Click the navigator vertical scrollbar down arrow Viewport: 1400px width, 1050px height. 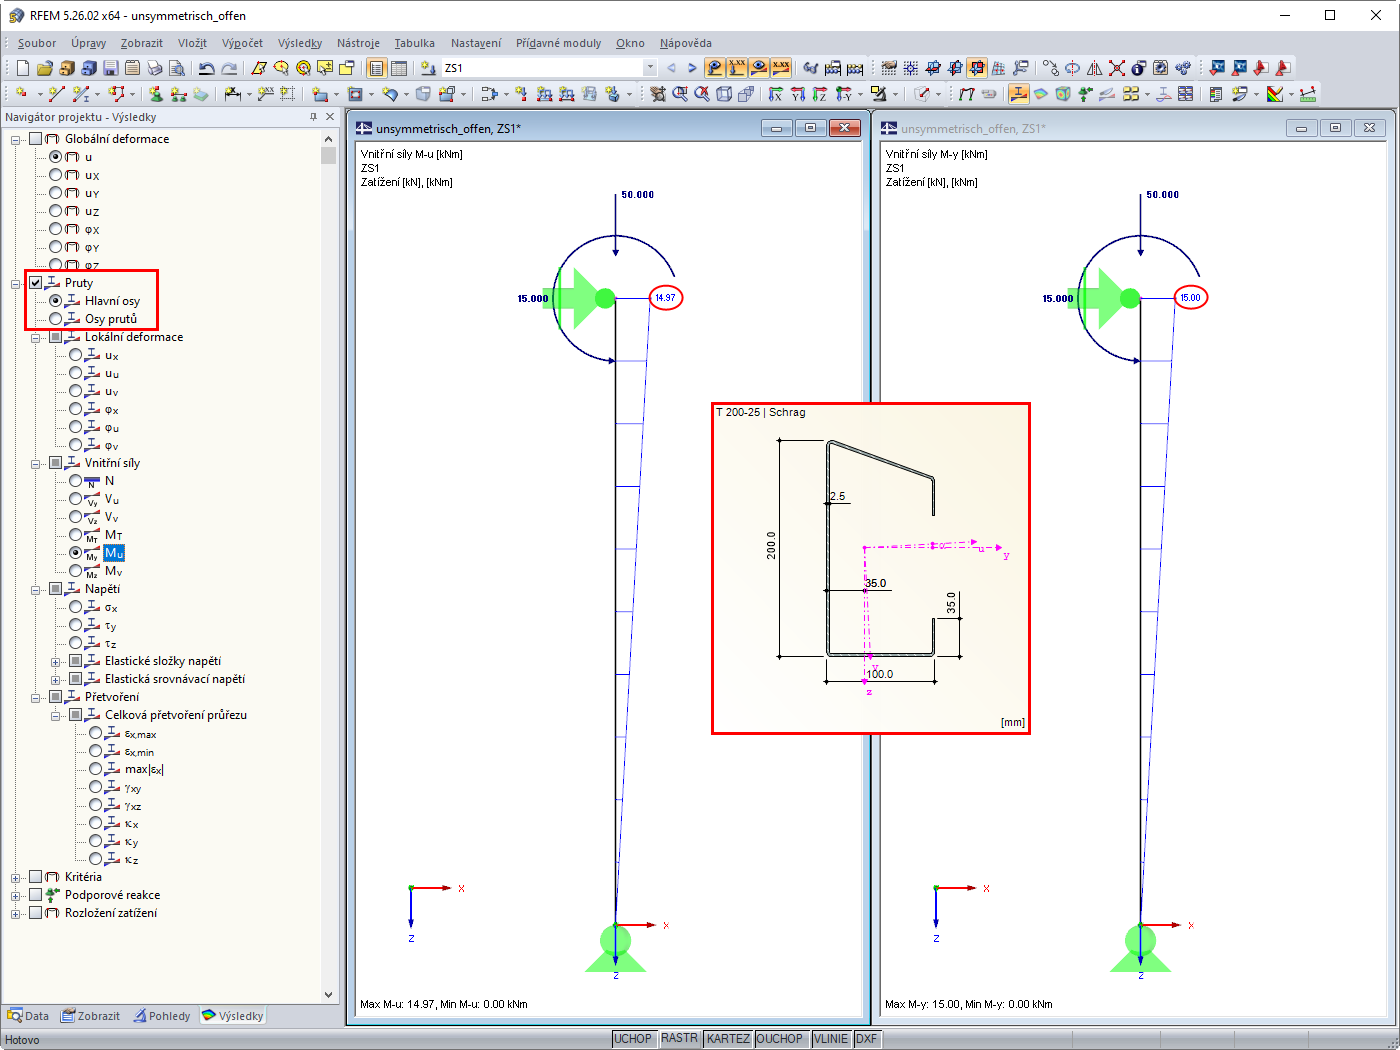[x=328, y=995]
